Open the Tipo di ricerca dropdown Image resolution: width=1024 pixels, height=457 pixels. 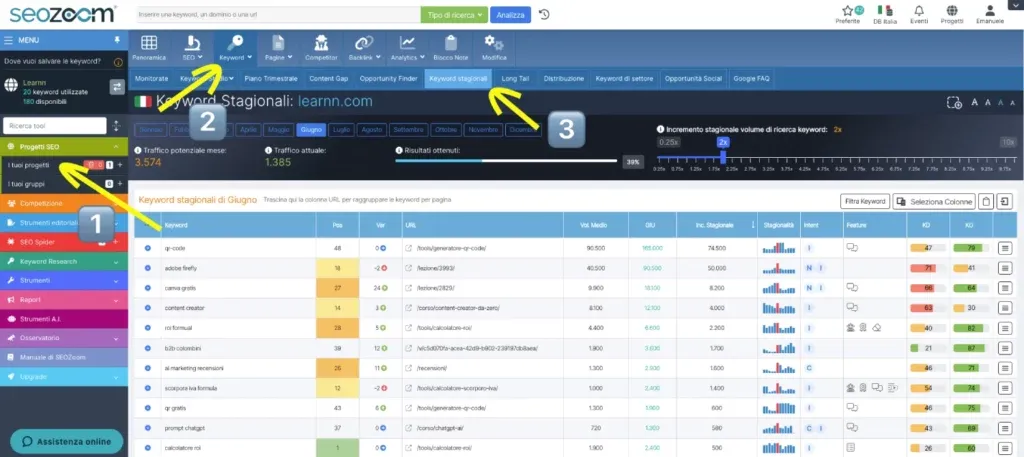455,14
